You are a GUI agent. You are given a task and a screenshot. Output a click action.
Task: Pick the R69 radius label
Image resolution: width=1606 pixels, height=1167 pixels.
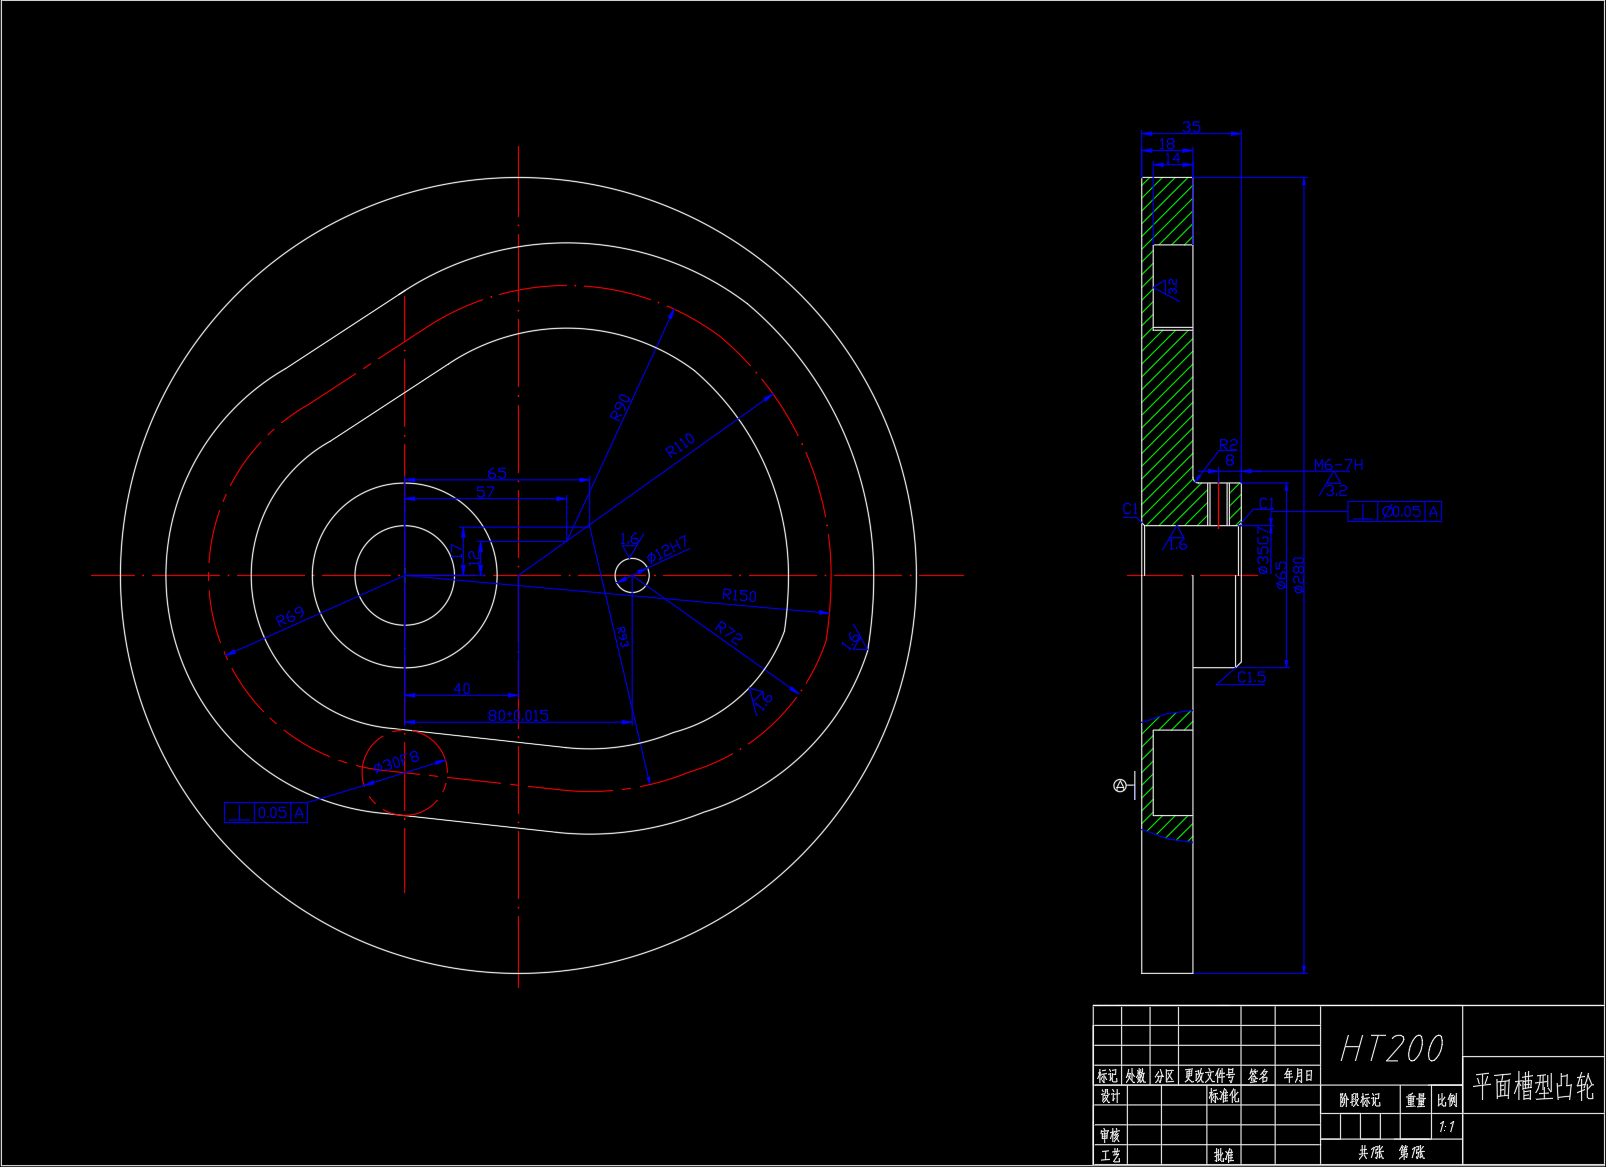[x=290, y=617]
